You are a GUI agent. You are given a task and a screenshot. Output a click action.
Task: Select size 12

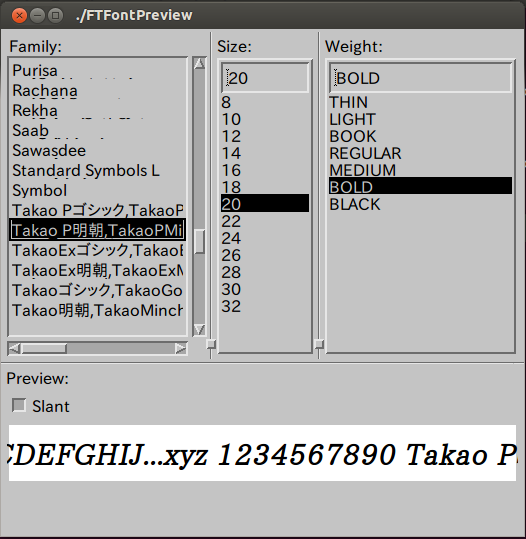(x=265, y=136)
